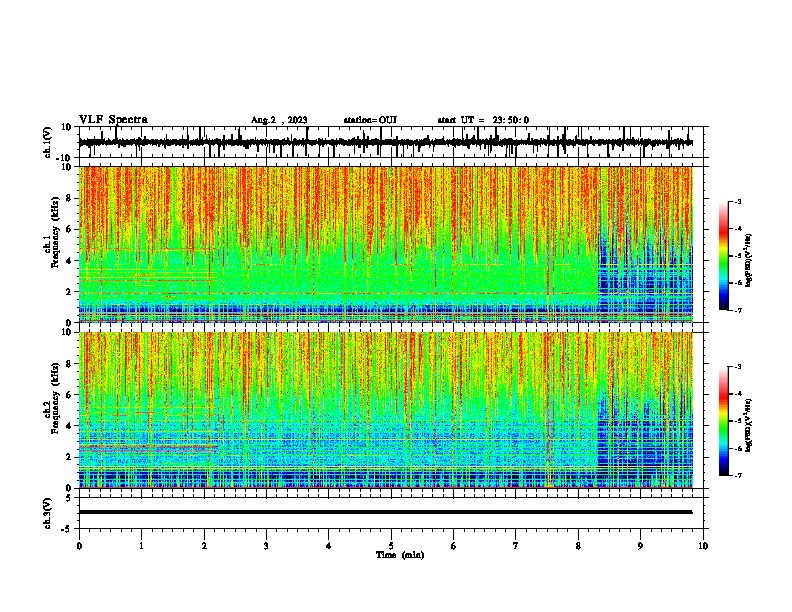The width and height of the screenshot is (792, 612).
Task: Click the "ch.3(V)" axis label
Action: pyautogui.click(x=48, y=514)
